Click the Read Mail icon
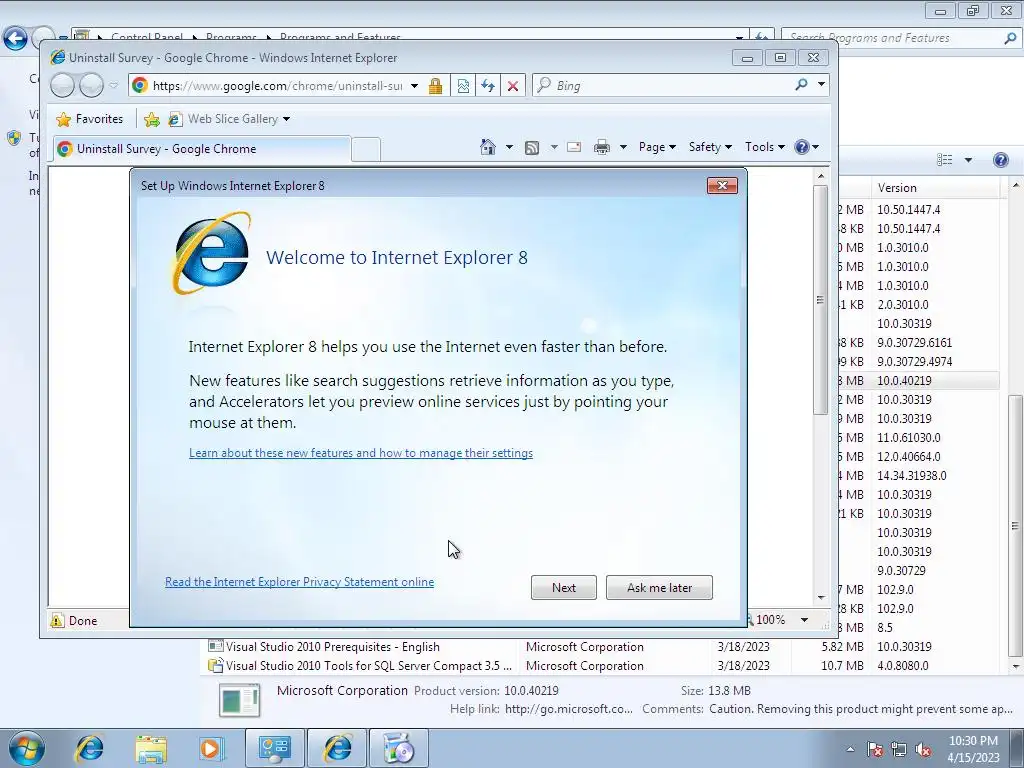 pyautogui.click(x=574, y=147)
